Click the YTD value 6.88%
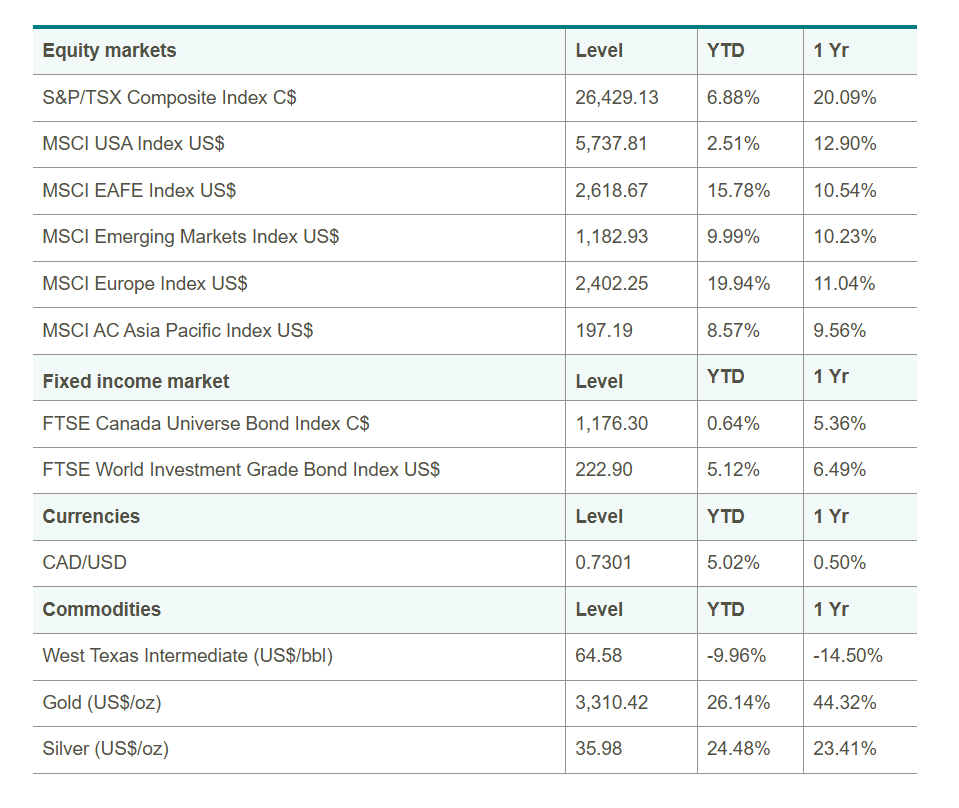The width and height of the screenshot is (959, 808). click(733, 98)
